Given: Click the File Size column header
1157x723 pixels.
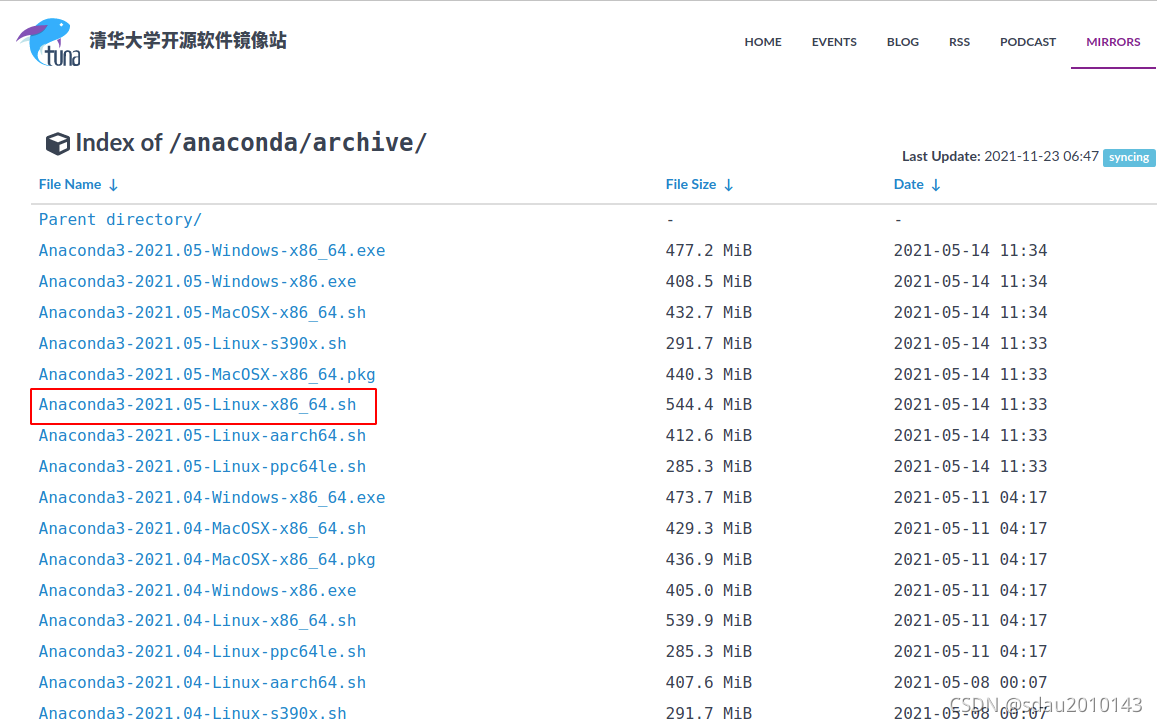Looking at the screenshot, I should (x=691, y=184).
